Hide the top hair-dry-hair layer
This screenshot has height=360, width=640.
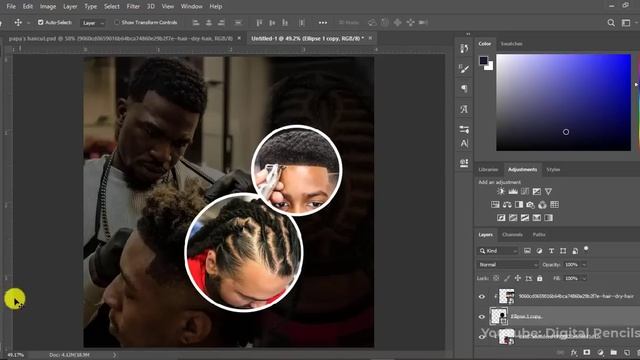click(482, 297)
